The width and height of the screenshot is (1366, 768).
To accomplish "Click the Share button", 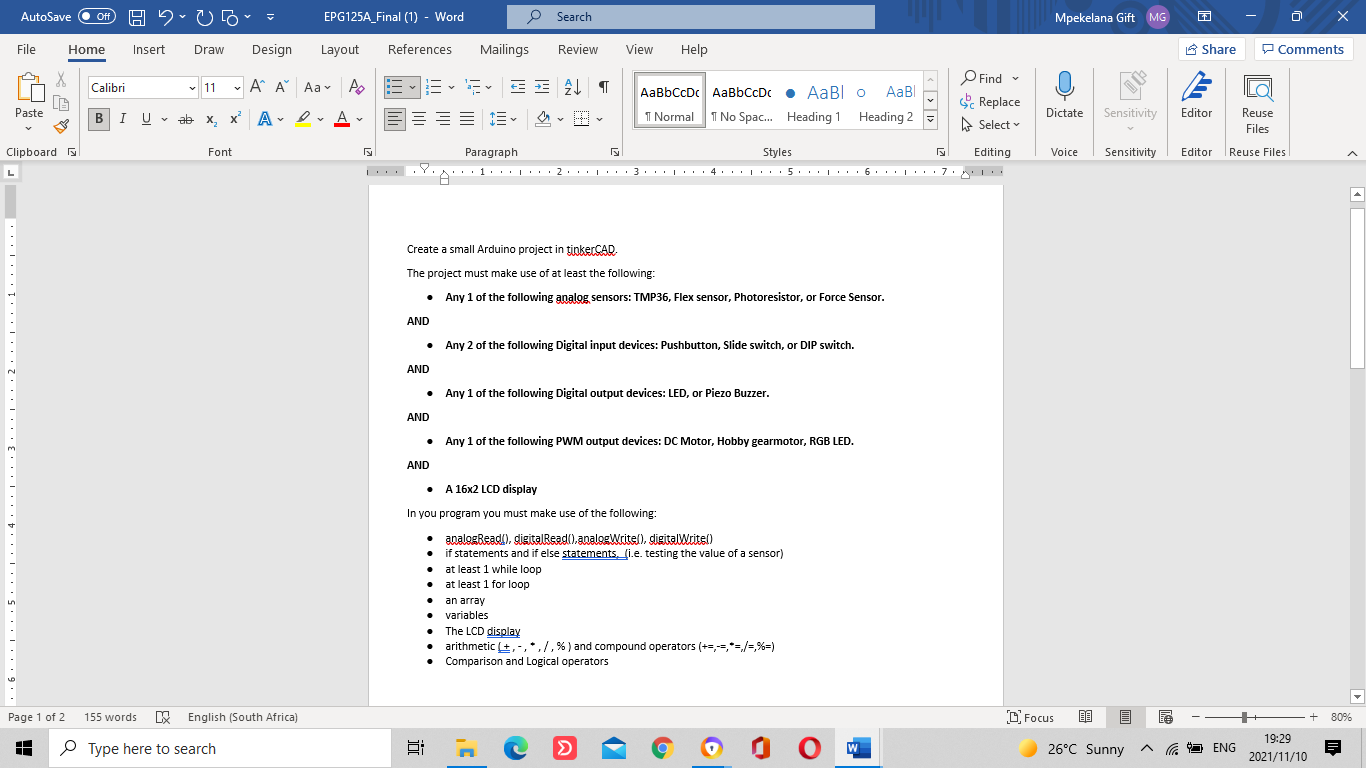I will point(1209,48).
